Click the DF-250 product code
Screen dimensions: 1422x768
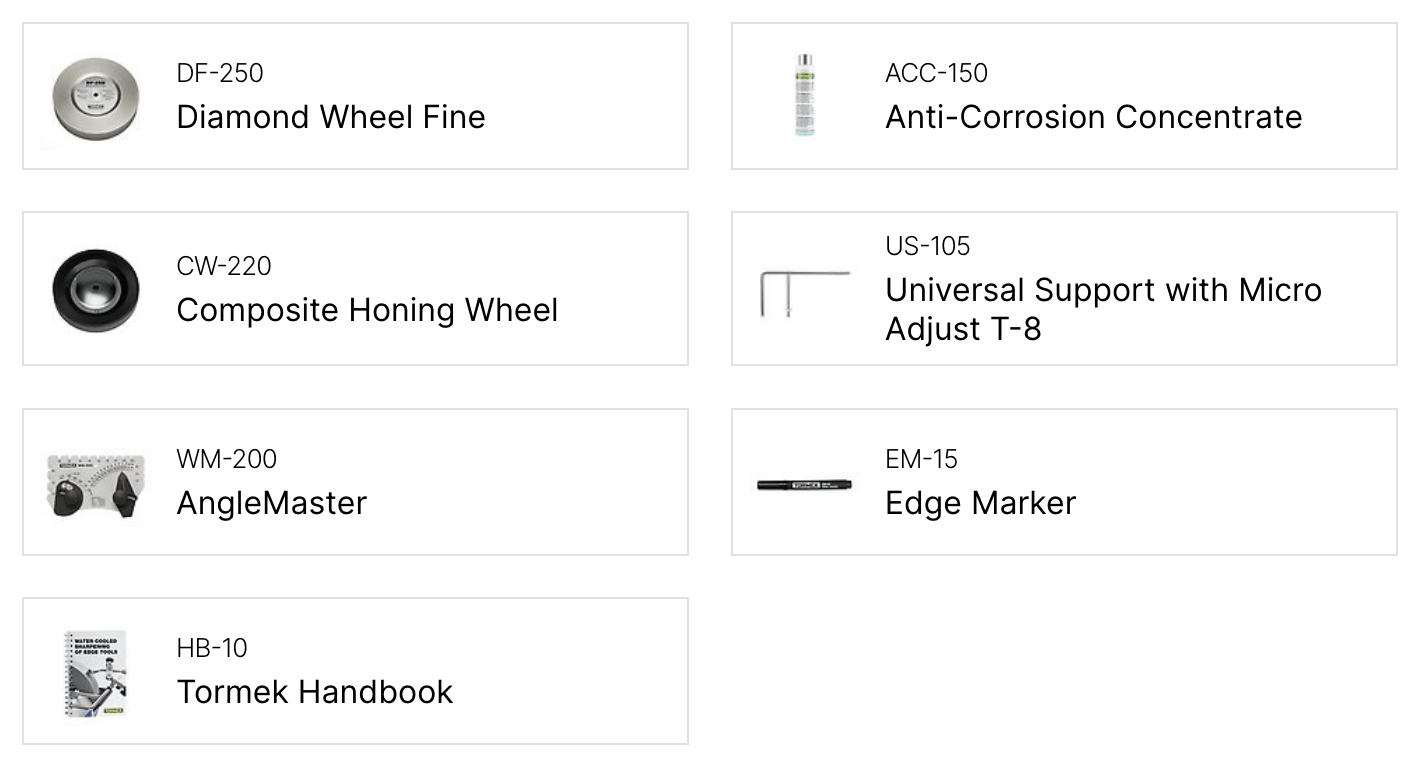(220, 73)
